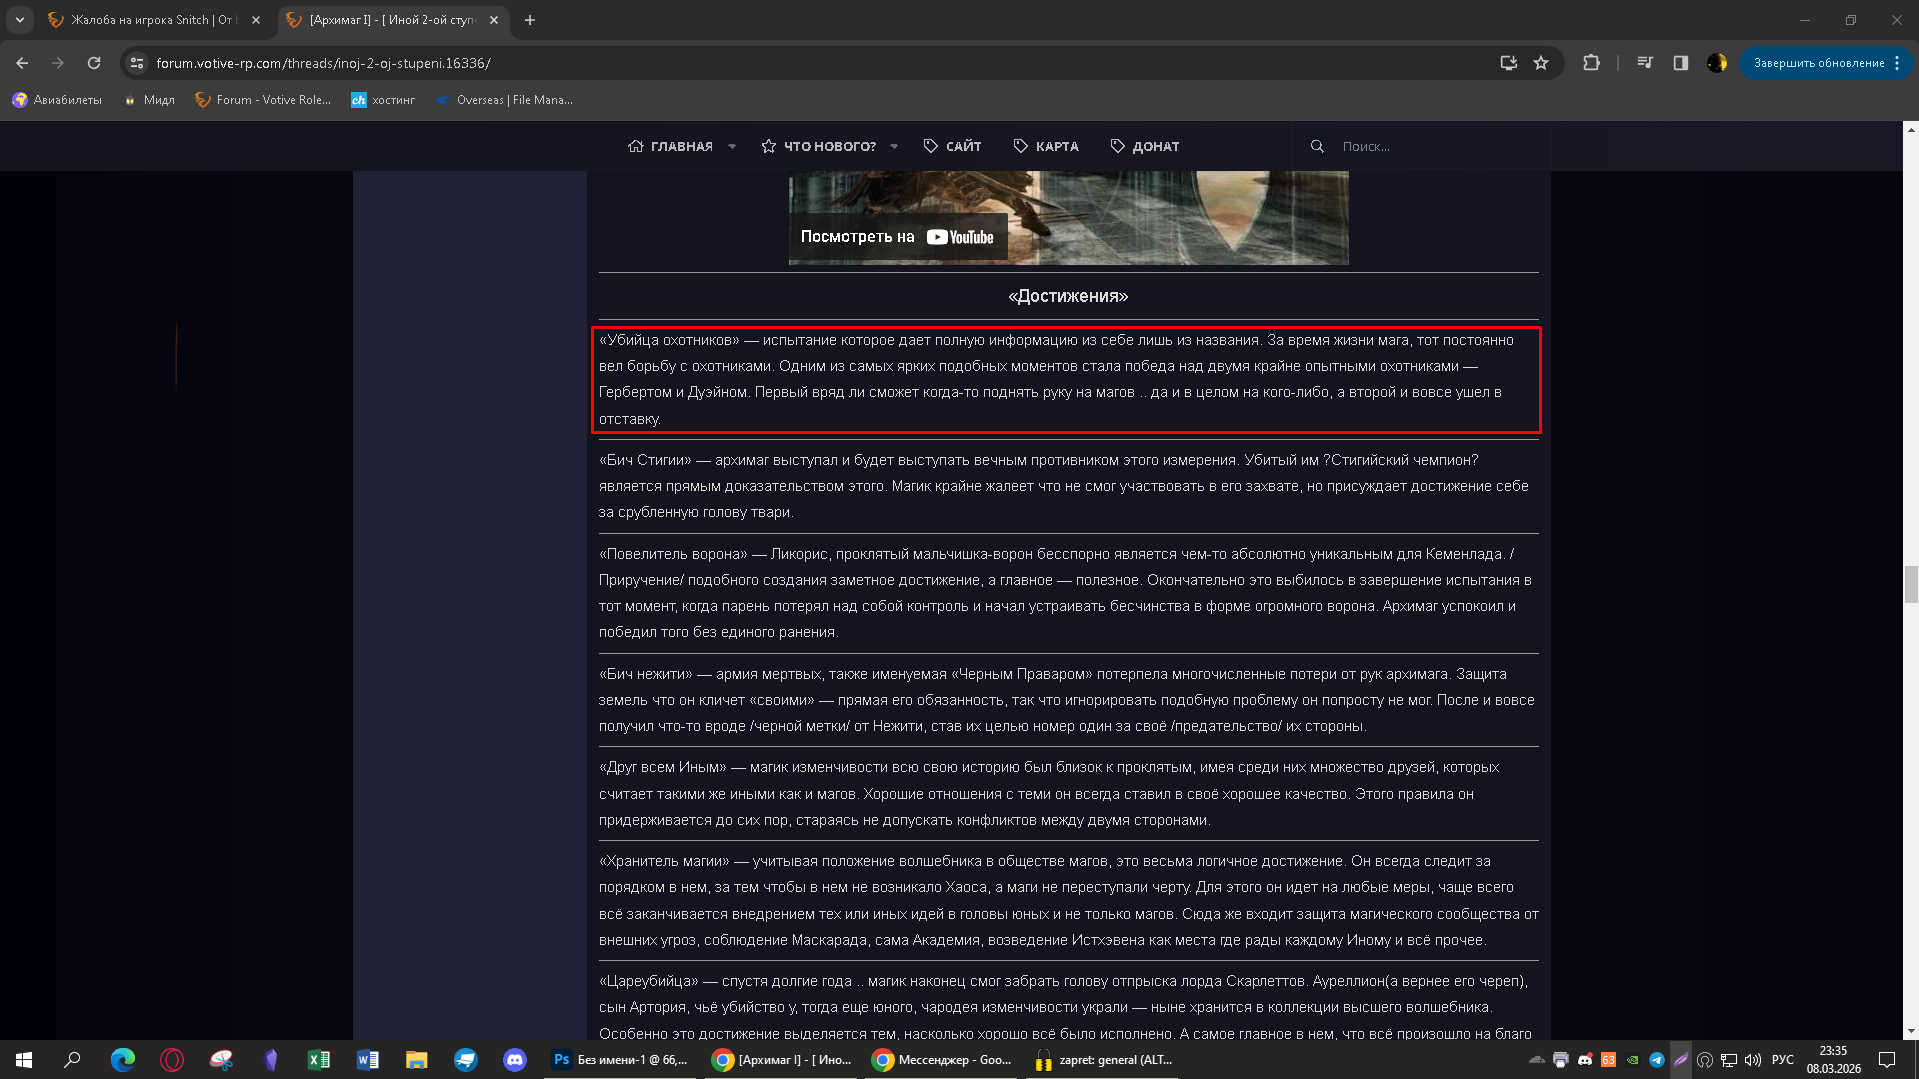1919x1079 pixels.
Task: Open Chrome side panel icon
Action: click(x=1681, y=63)
